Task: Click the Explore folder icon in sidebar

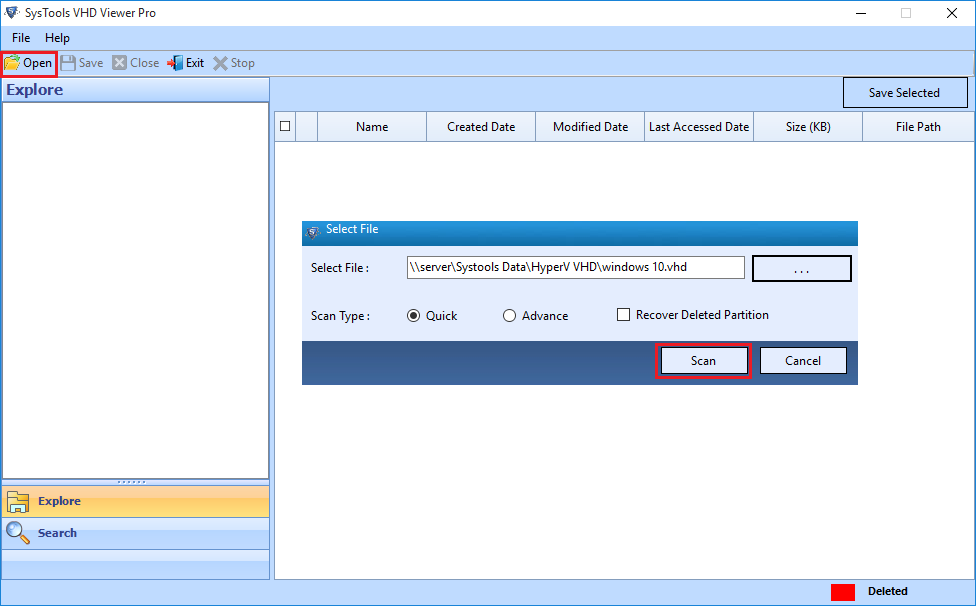Action: [x=17, y=501]
